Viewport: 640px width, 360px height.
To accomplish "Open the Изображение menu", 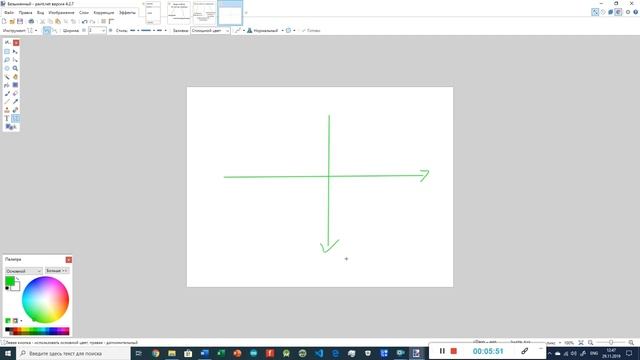I will click(62, 13).
